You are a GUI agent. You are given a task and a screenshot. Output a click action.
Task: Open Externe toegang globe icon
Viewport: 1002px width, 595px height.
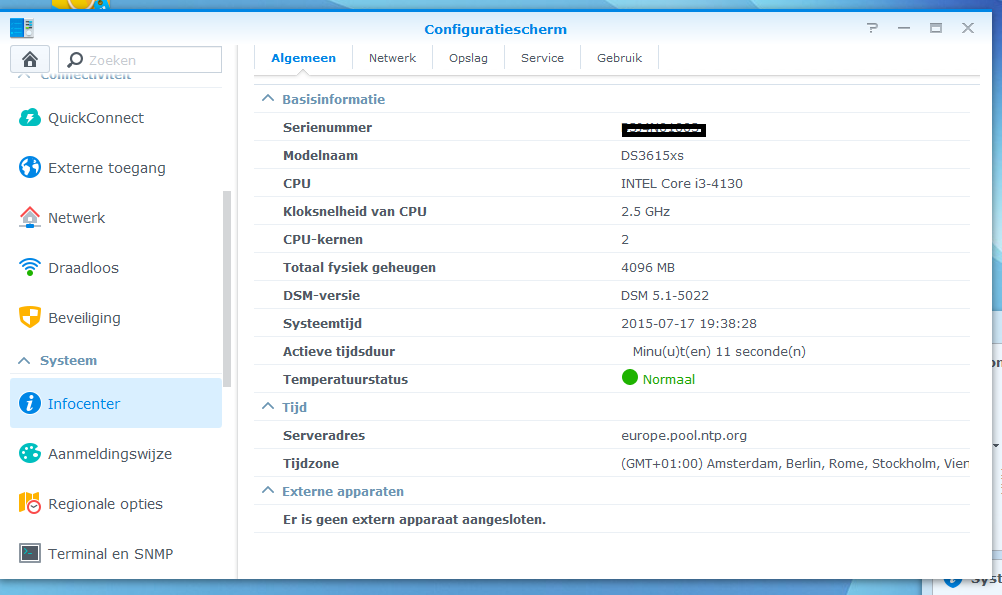[x=29, y=167]
